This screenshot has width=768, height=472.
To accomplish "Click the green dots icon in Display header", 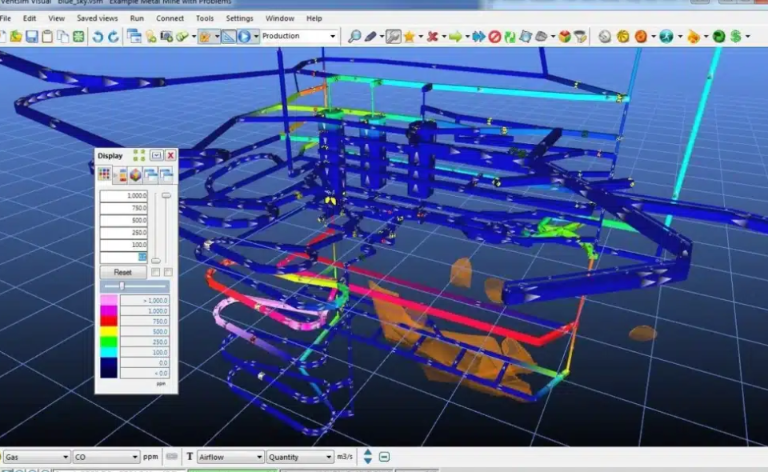I will 139,155.
